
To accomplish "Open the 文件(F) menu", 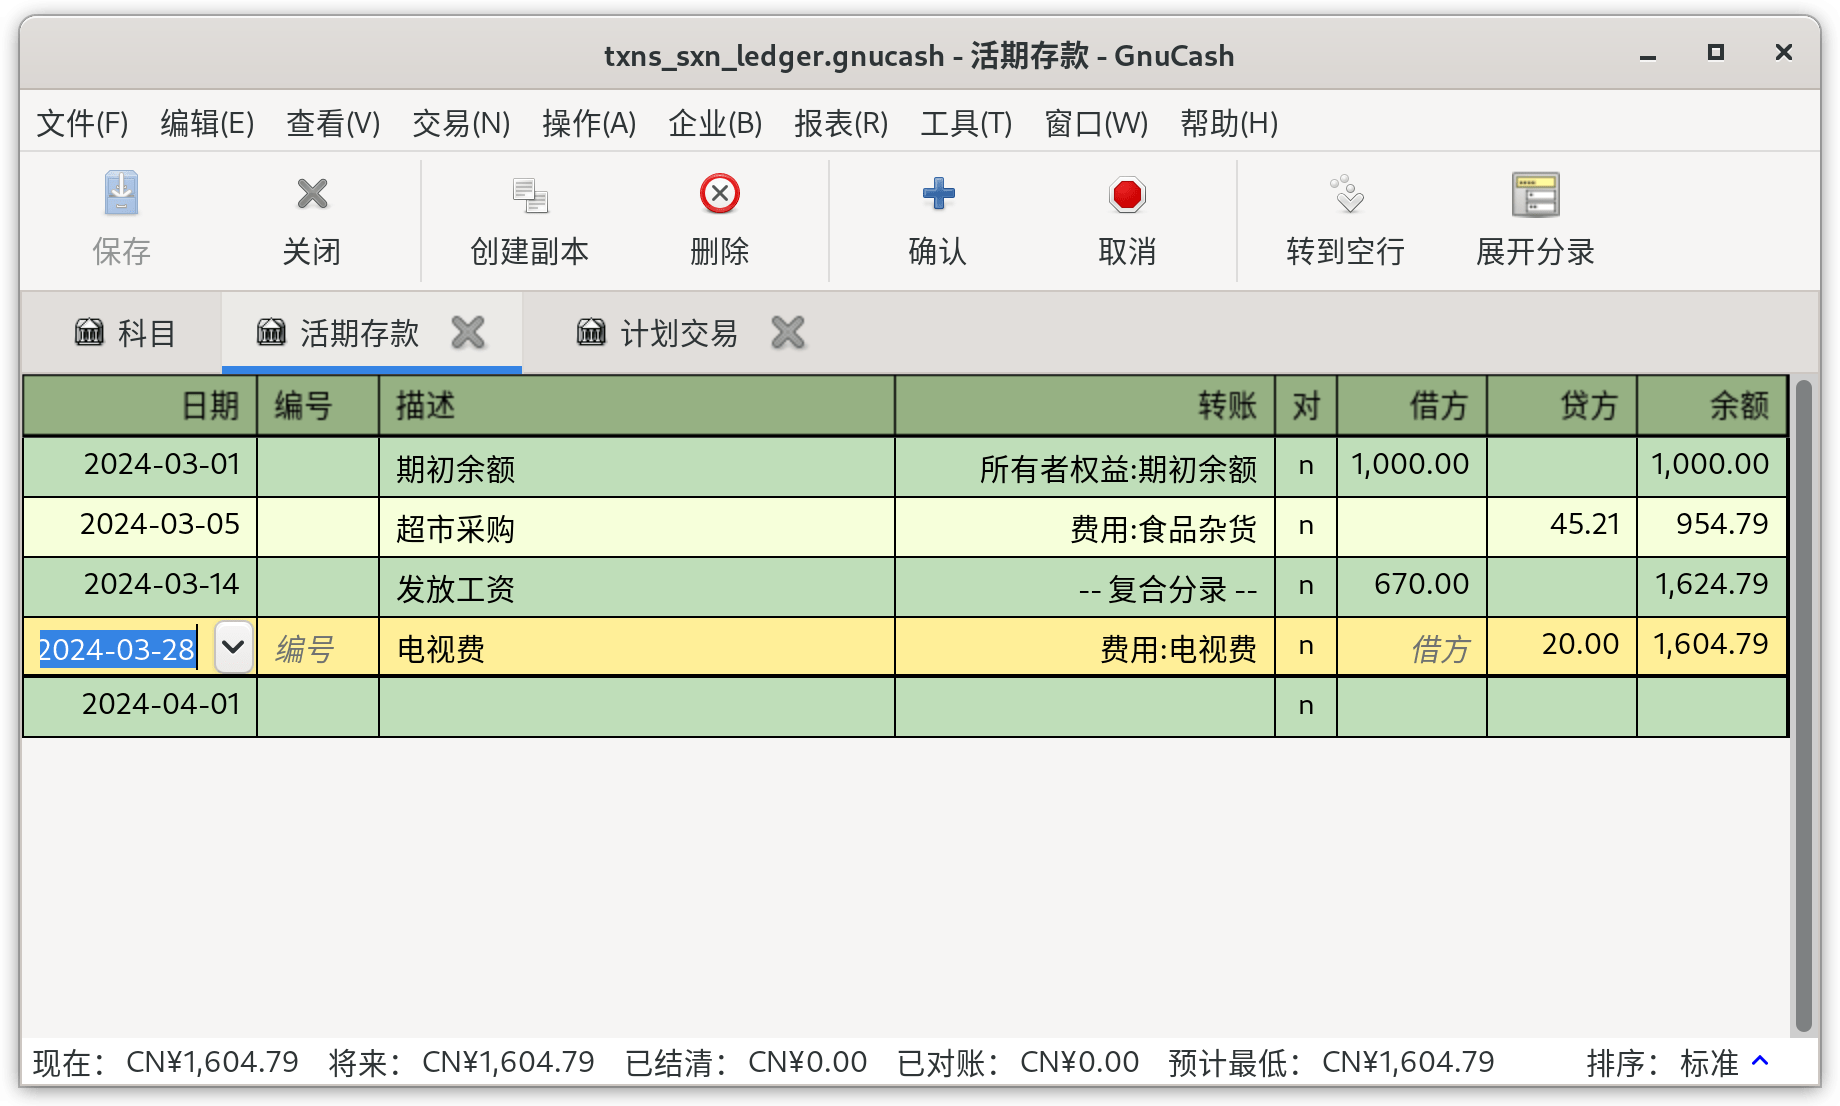I will coord(82,123).
